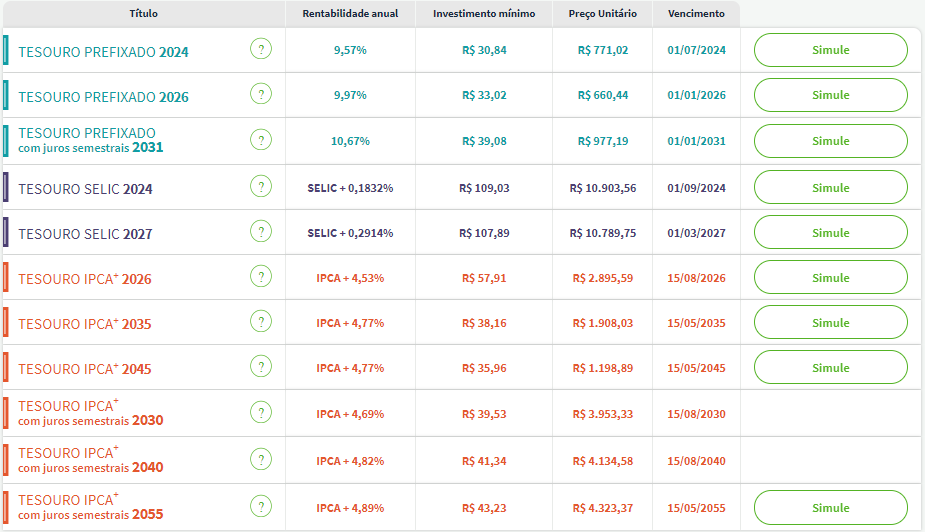Open the TESOURO PREFIXADO 2024 title
Viewport: 925px width, 532px height.
[103, 52]
